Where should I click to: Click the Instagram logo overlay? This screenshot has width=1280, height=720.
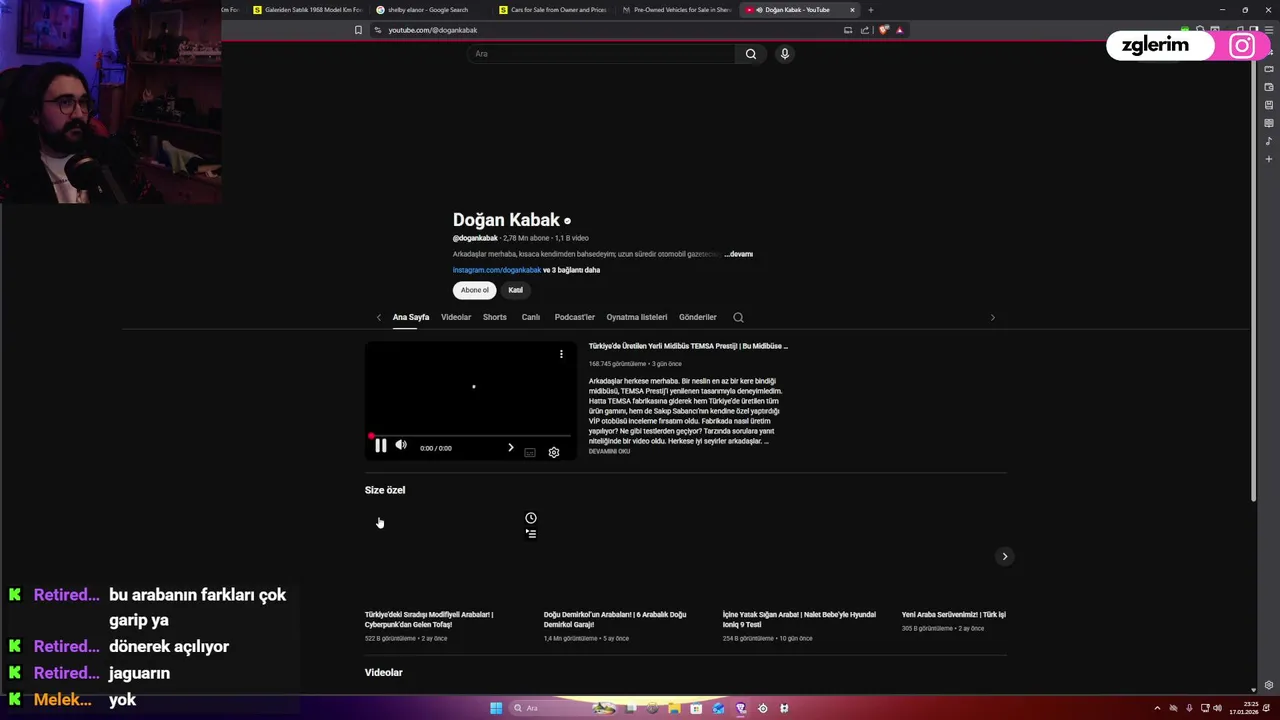[1242, 46]
